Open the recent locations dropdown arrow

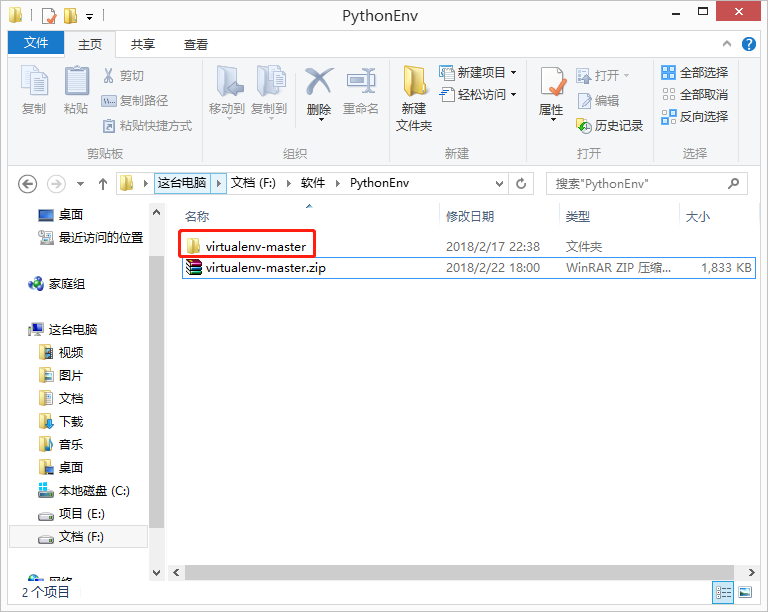[x=80, y=184]
